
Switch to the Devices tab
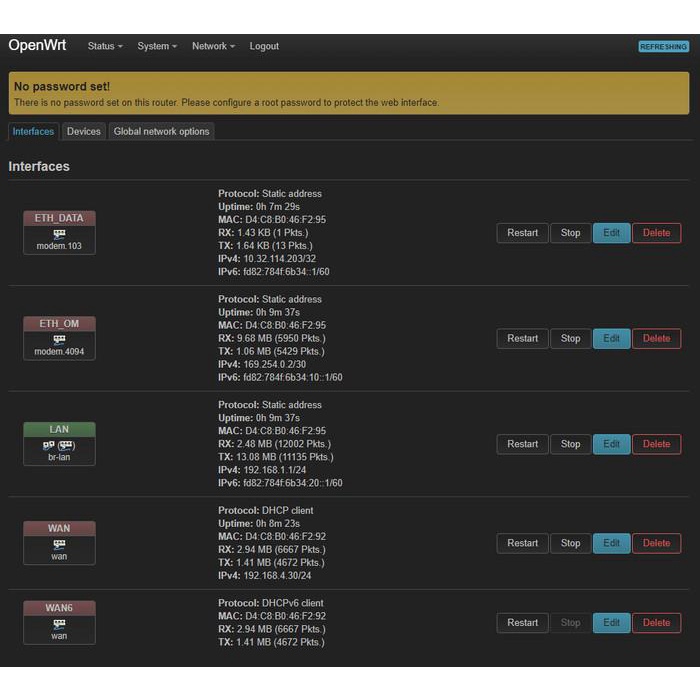click(84, 131)
